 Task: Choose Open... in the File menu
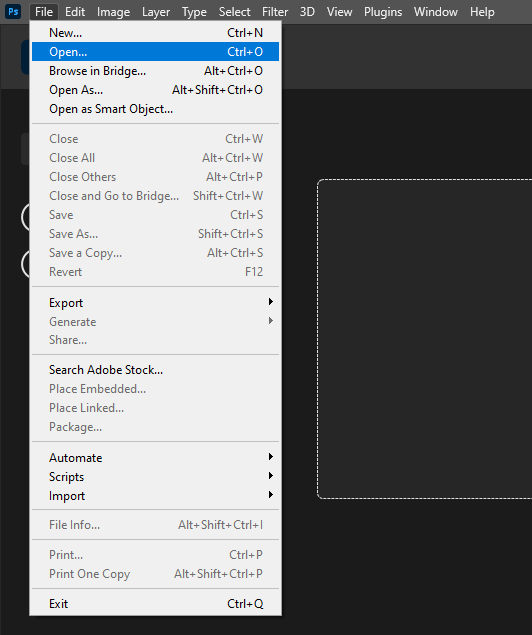155,52
